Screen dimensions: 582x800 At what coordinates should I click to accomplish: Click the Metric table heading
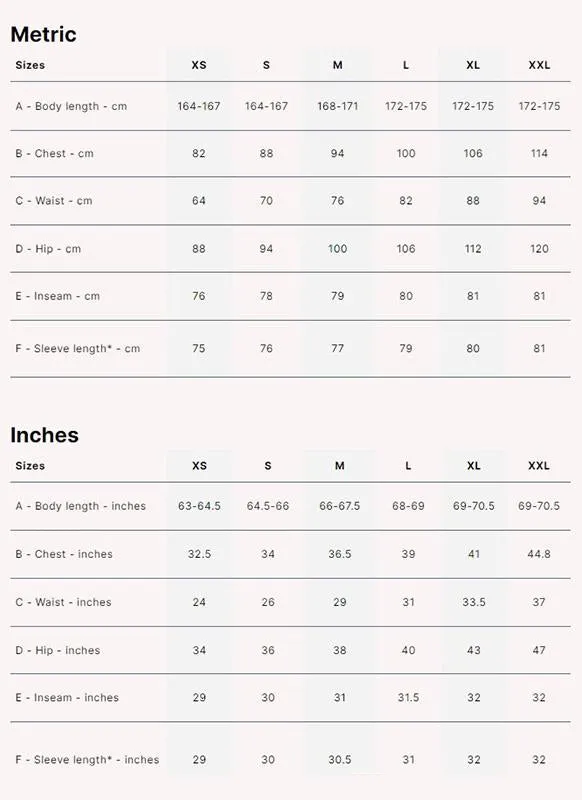pos(43,35)
